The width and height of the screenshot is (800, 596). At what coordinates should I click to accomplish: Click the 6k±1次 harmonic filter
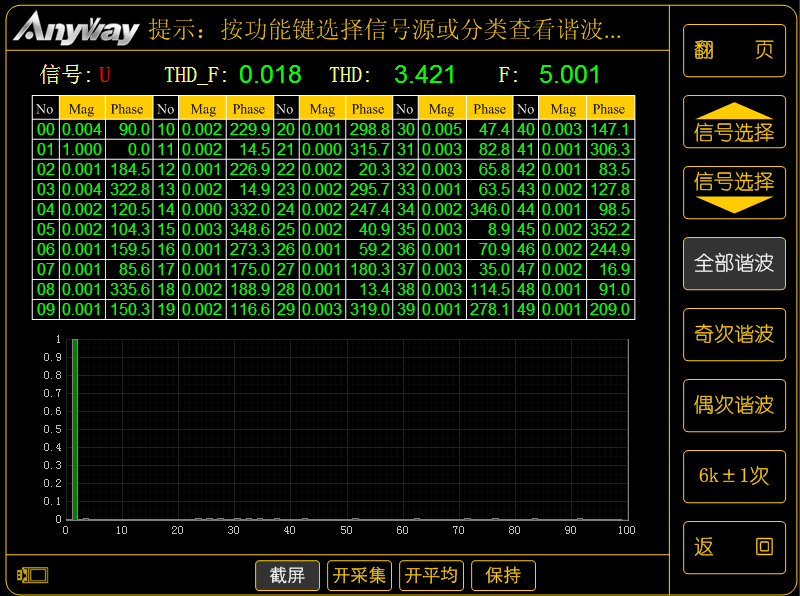tap(734, 477)
